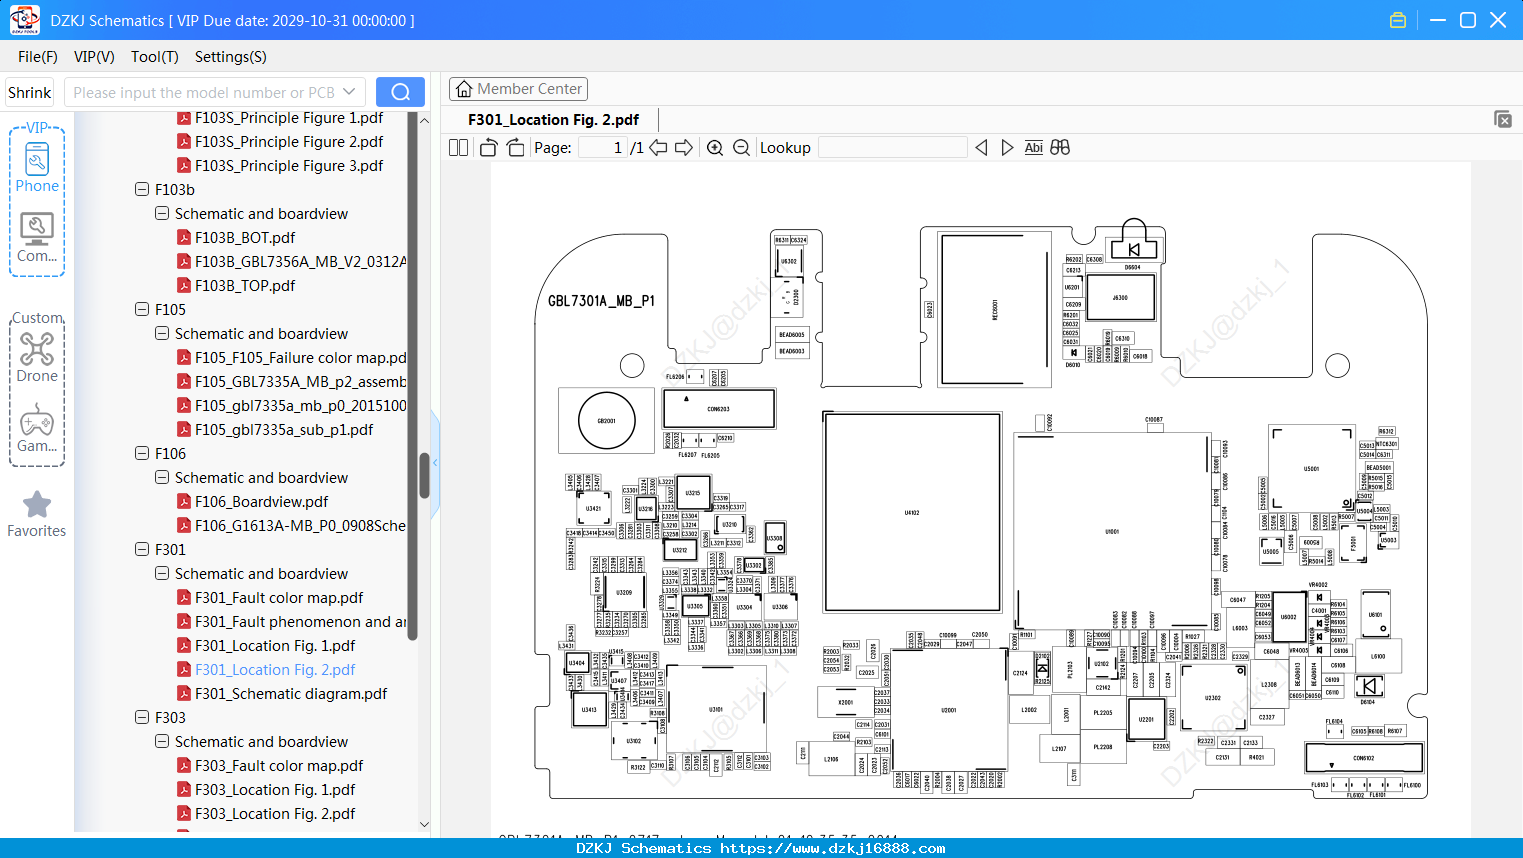The width and height of the screenshot is (1523, 858).
Task: Open the Computer category icon
Action: (x=37, y=238)
